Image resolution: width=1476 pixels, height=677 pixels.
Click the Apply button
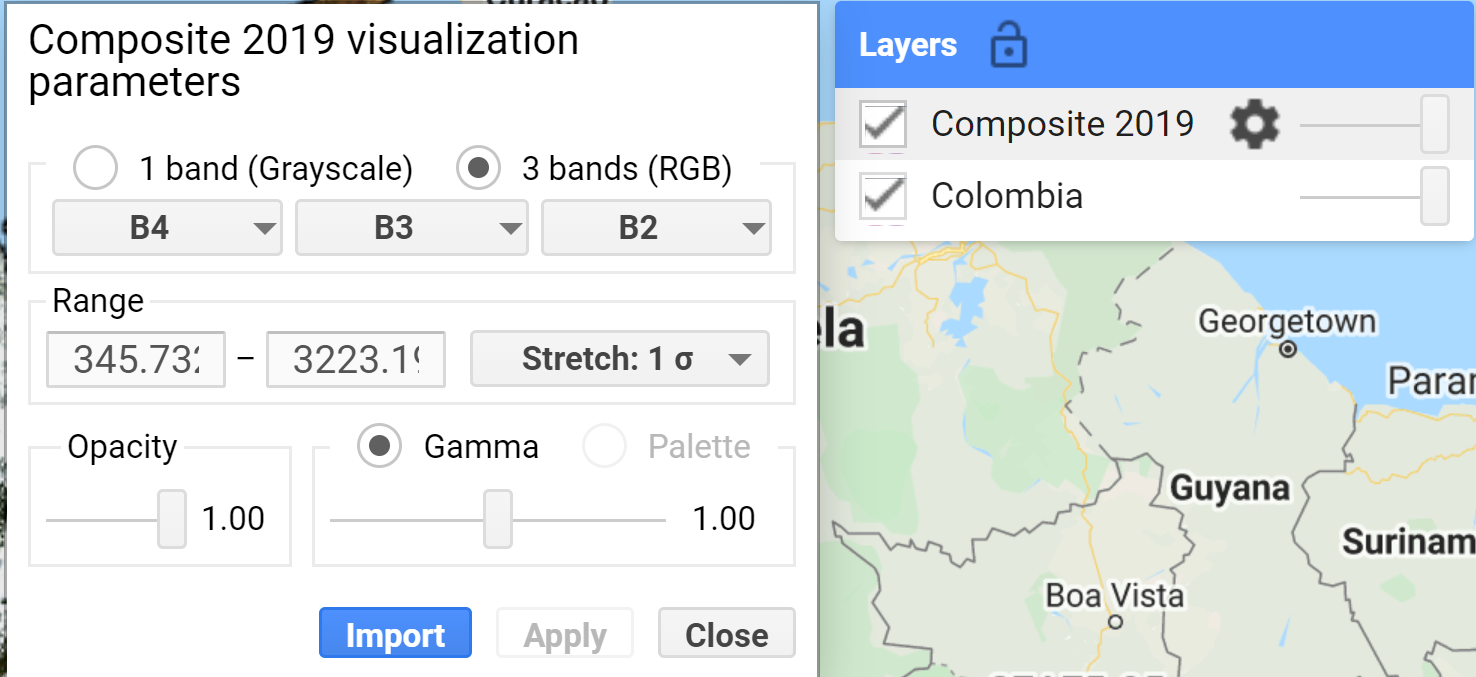pos(565,634)
